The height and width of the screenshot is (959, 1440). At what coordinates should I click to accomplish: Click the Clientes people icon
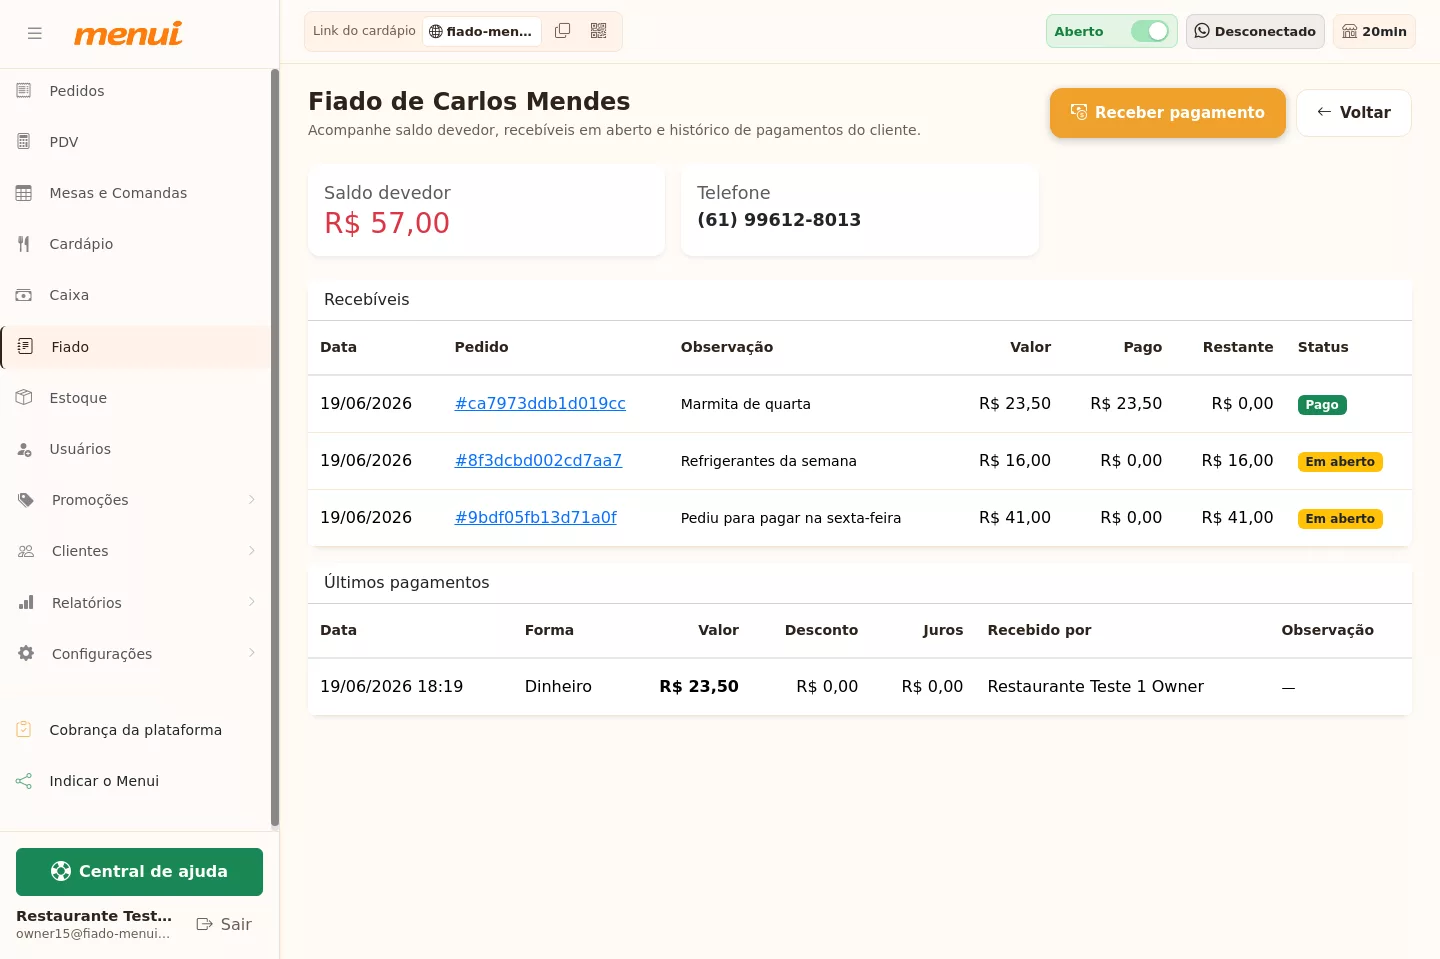click(x=26, y=551)
